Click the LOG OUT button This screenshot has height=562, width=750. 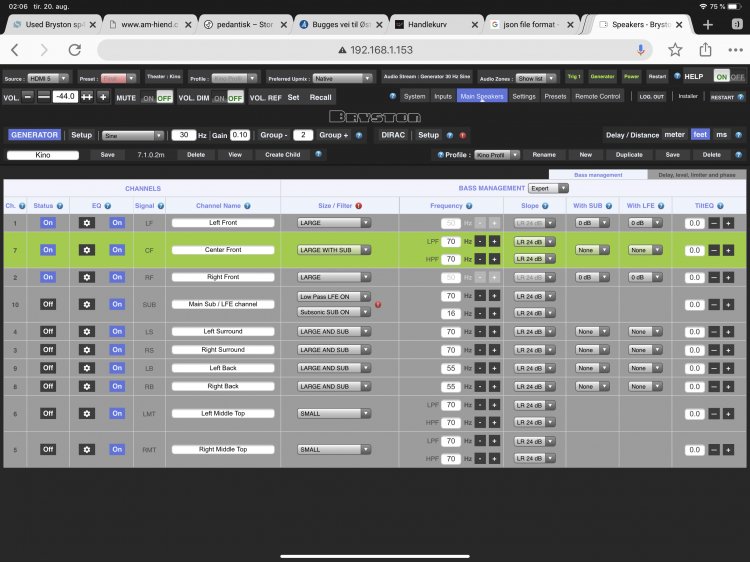tap(651, 97)
